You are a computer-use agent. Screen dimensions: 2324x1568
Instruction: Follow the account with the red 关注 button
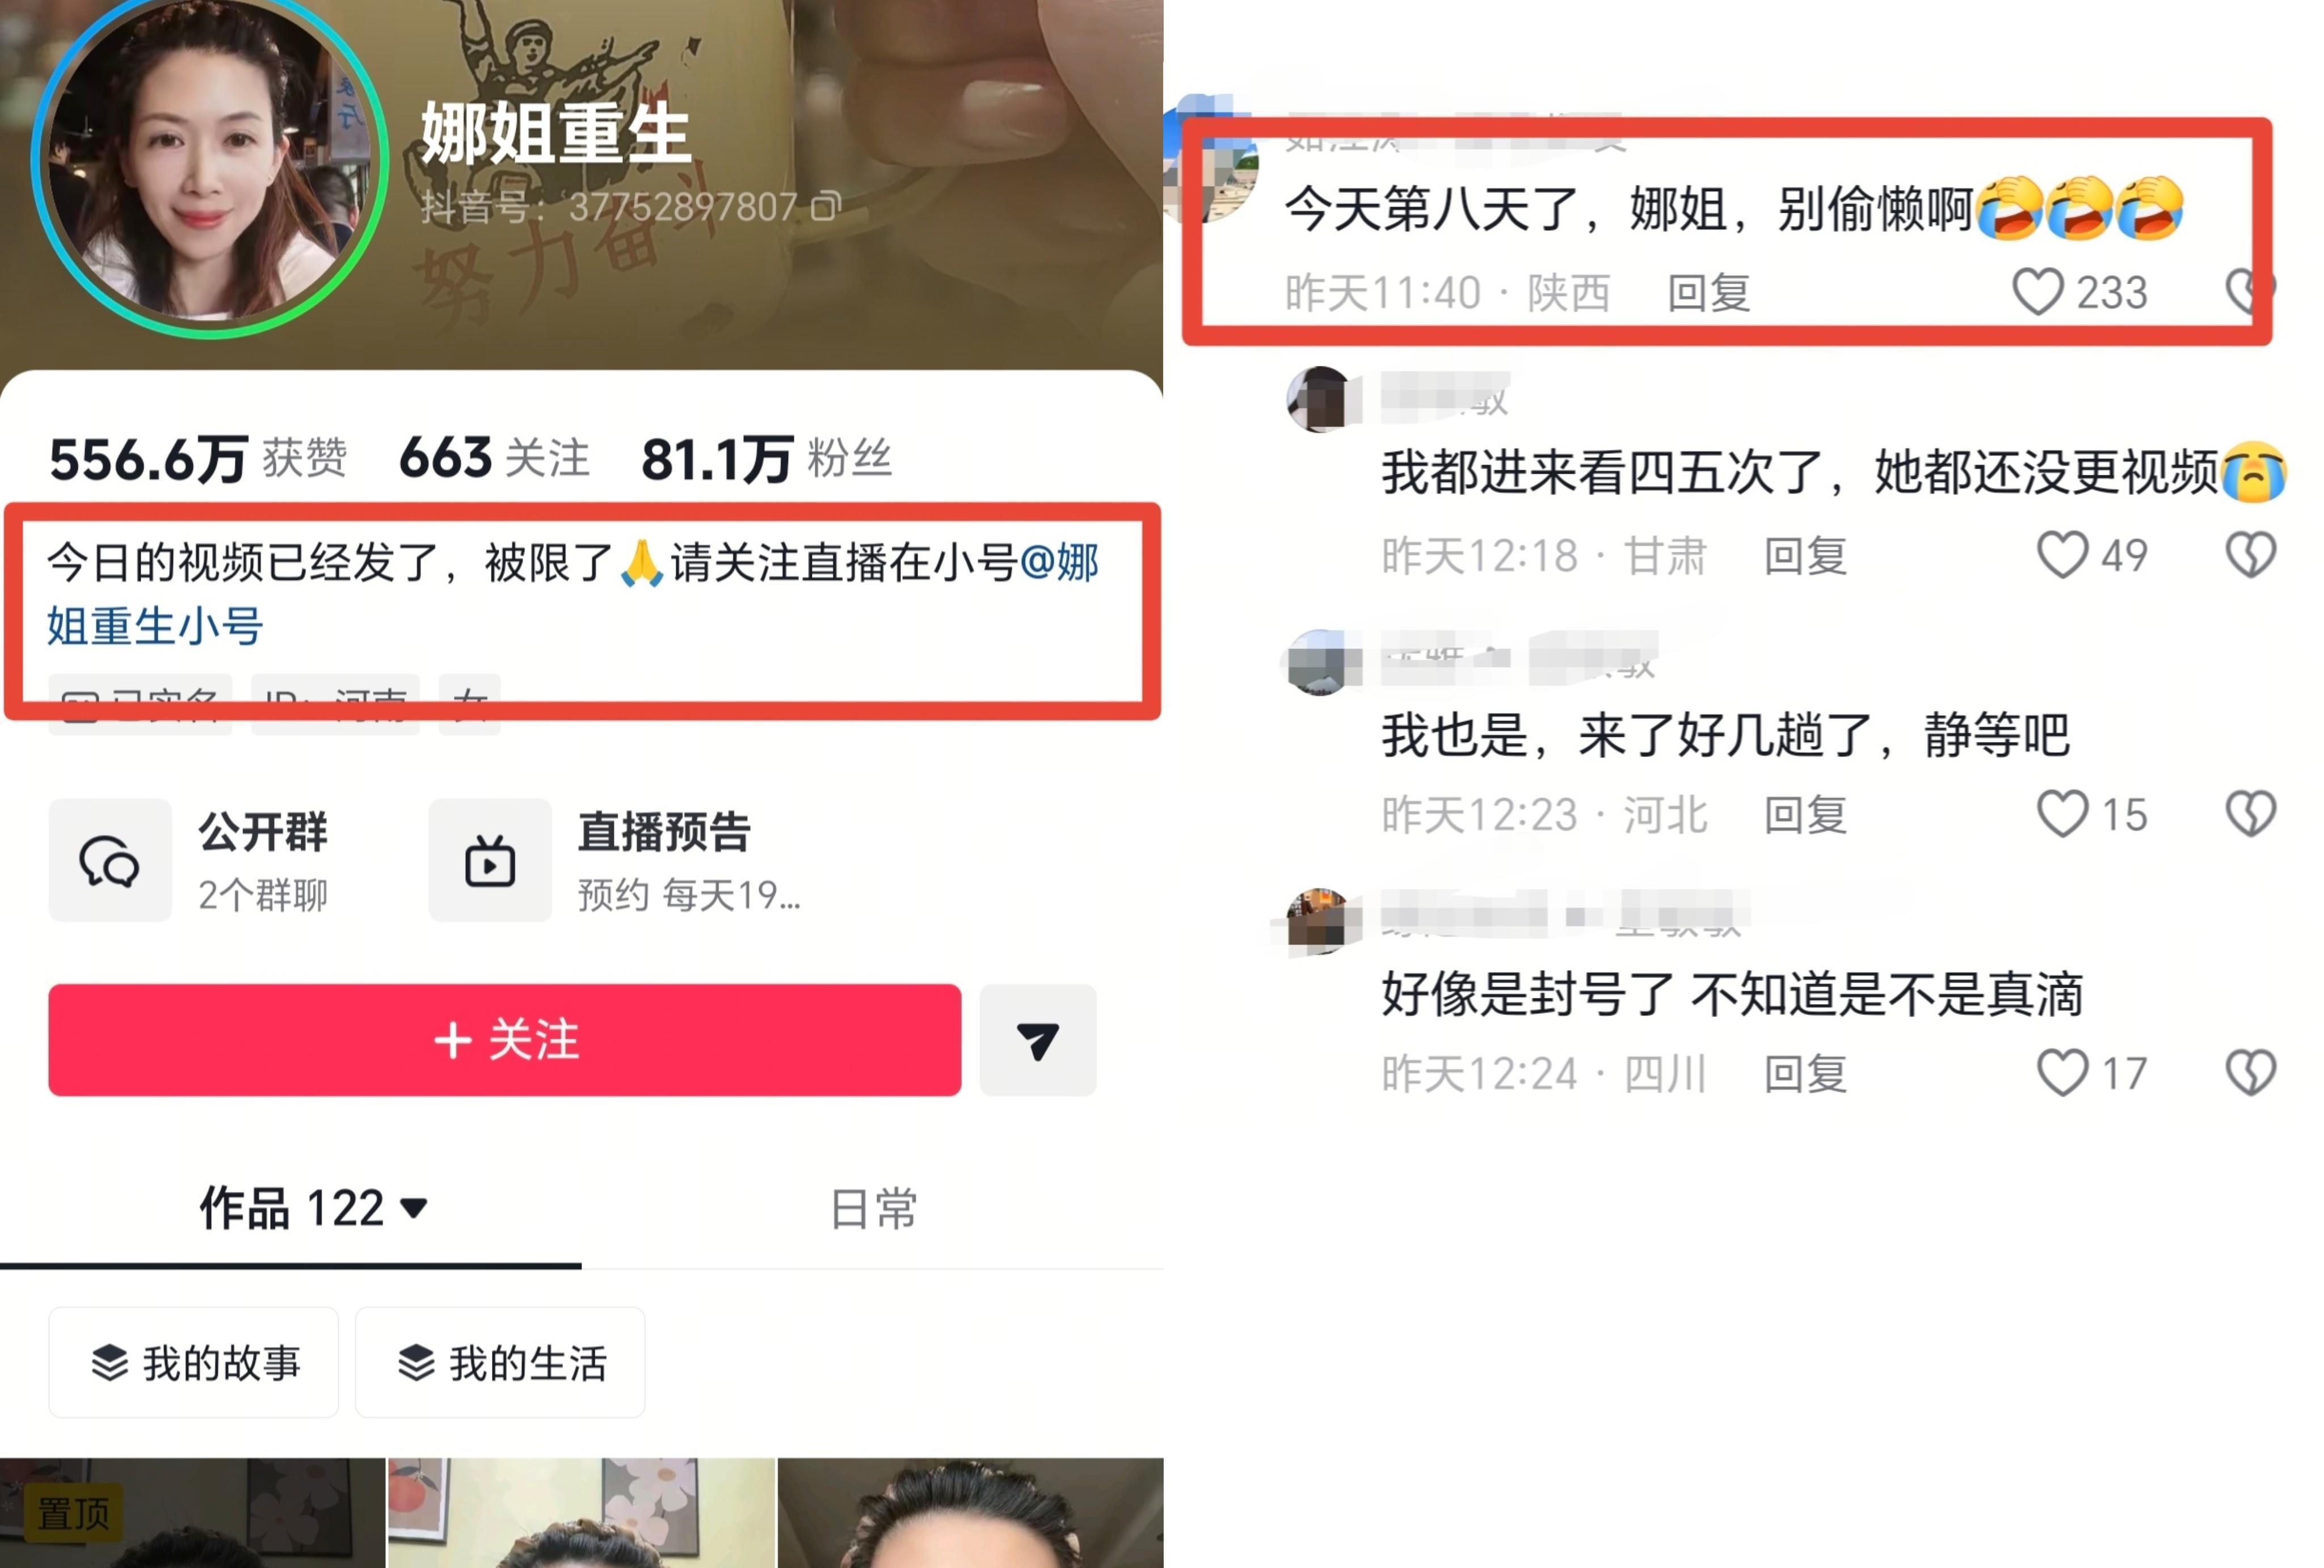pyautogui.click(x=505, y=1040)
